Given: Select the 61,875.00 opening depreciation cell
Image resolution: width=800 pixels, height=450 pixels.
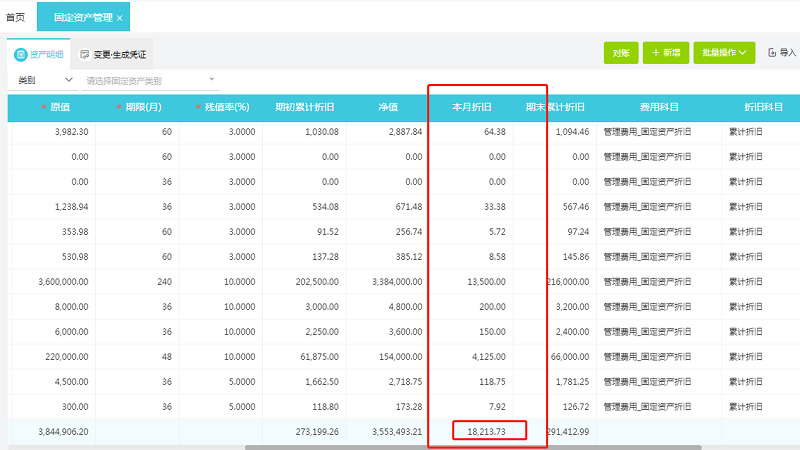Looking at the screenshot, I should [x=319, y=357].
